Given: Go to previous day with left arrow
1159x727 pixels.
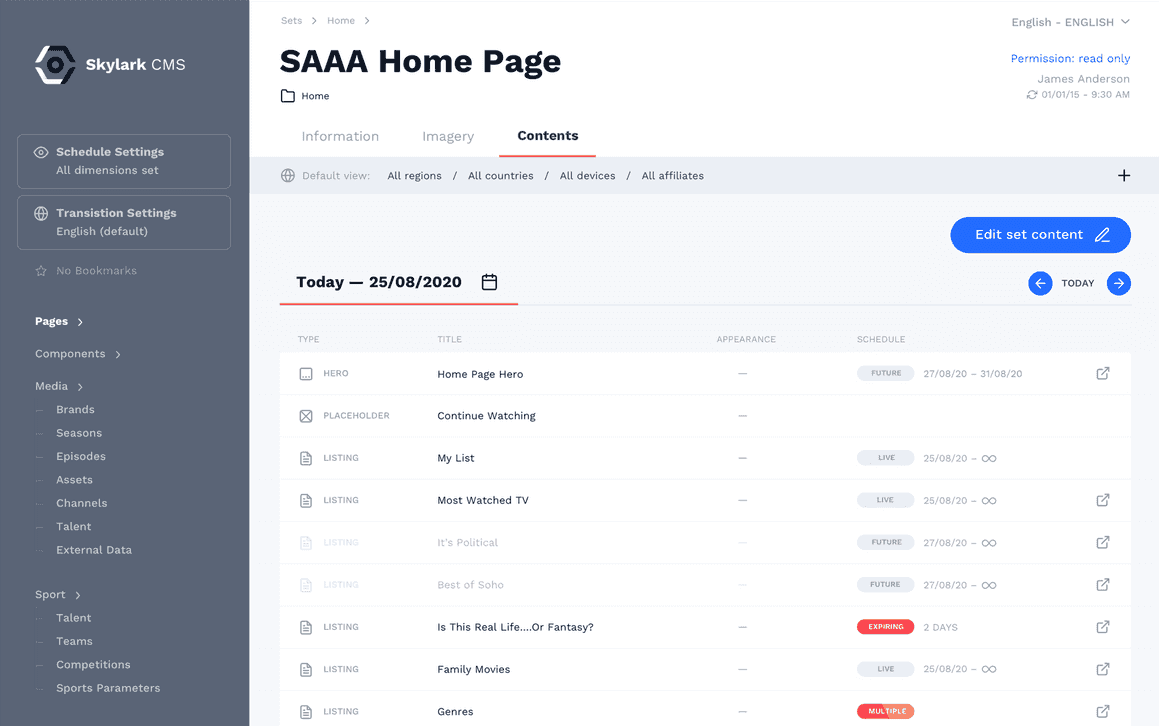Looking at the screenshot, I should 1040,283.
